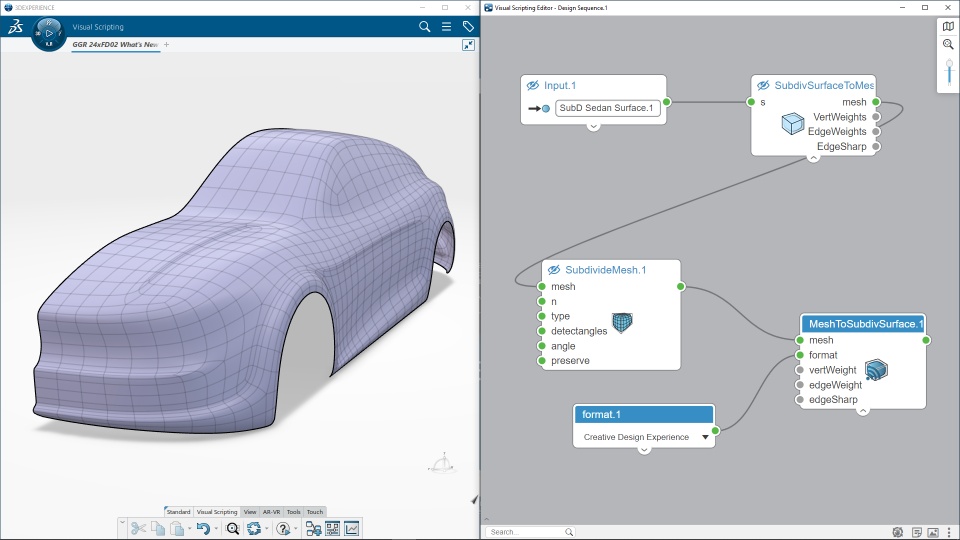This screenshot has width=960, height=540.
Task: Collapse the SubdivideMesh.1 node chevron
Action: 611,372
